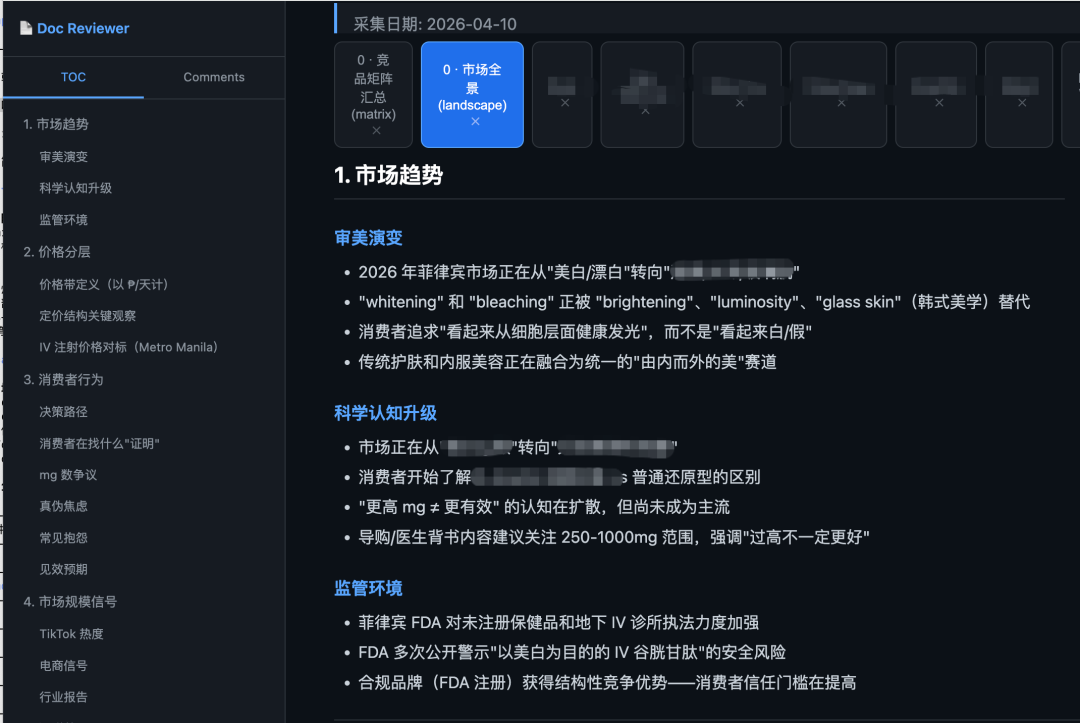Click the Doc Reviewer document icon
This screenshot has height=723, width=1080.
coord(25,28)
